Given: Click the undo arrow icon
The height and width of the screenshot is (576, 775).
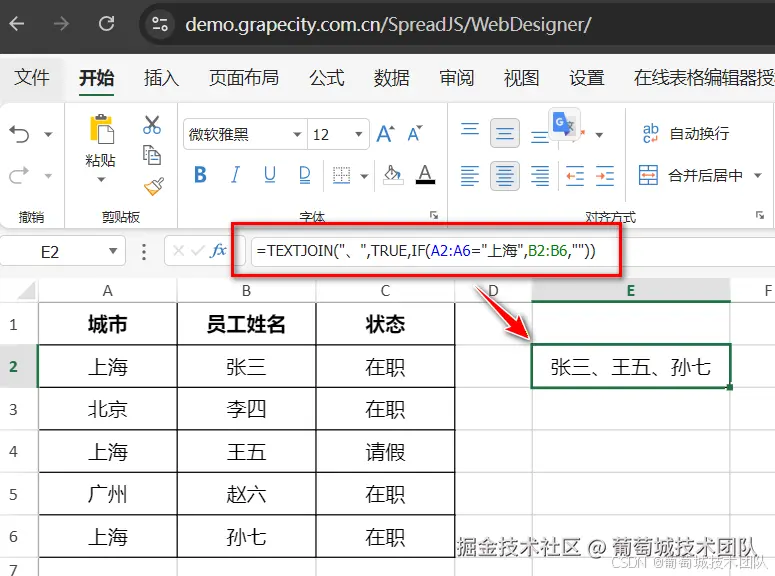Looking at the screenshot, I should 20,133.
